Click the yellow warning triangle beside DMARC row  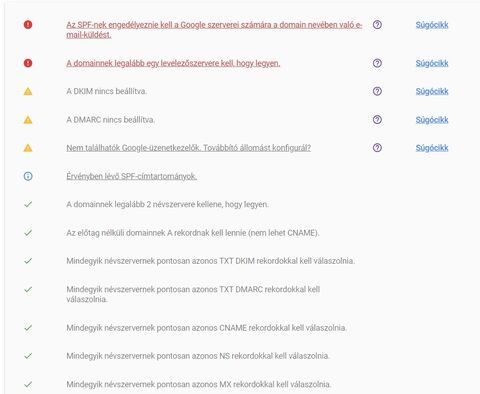[x=28, y=120]
